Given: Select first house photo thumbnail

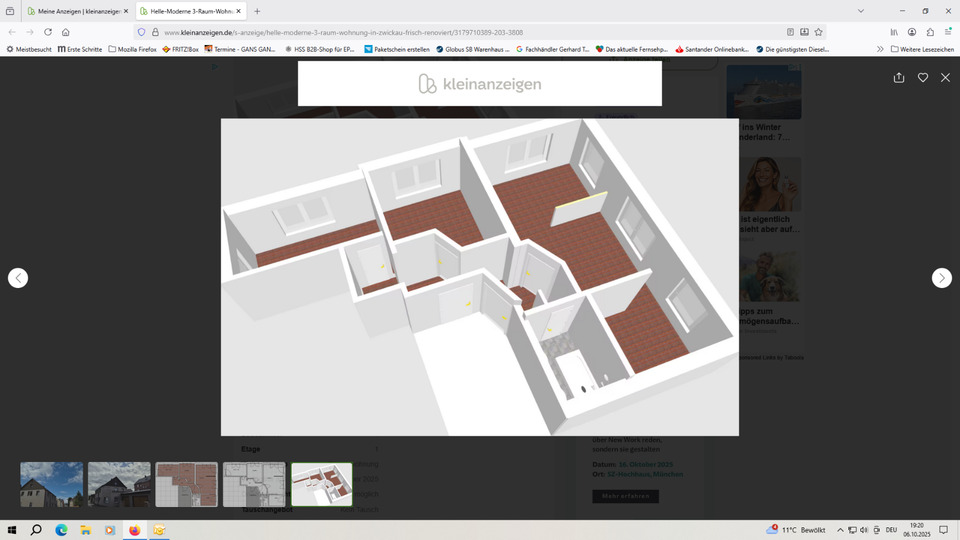Looking at the screenshot, I should (x=52, y=484).
